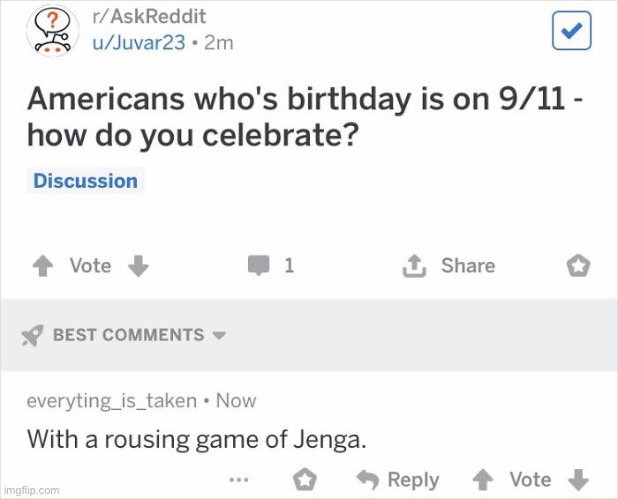Click the reply arrow icon on comment
This screenshot has height=499, width=618.
tap(367, 479)
